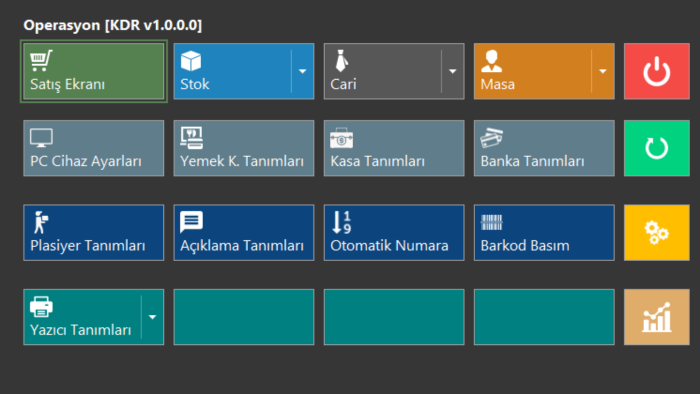Open Açıklama Tanımları tile
The image size is (700, 394).
pyautogui.click(x=244, y=232)
